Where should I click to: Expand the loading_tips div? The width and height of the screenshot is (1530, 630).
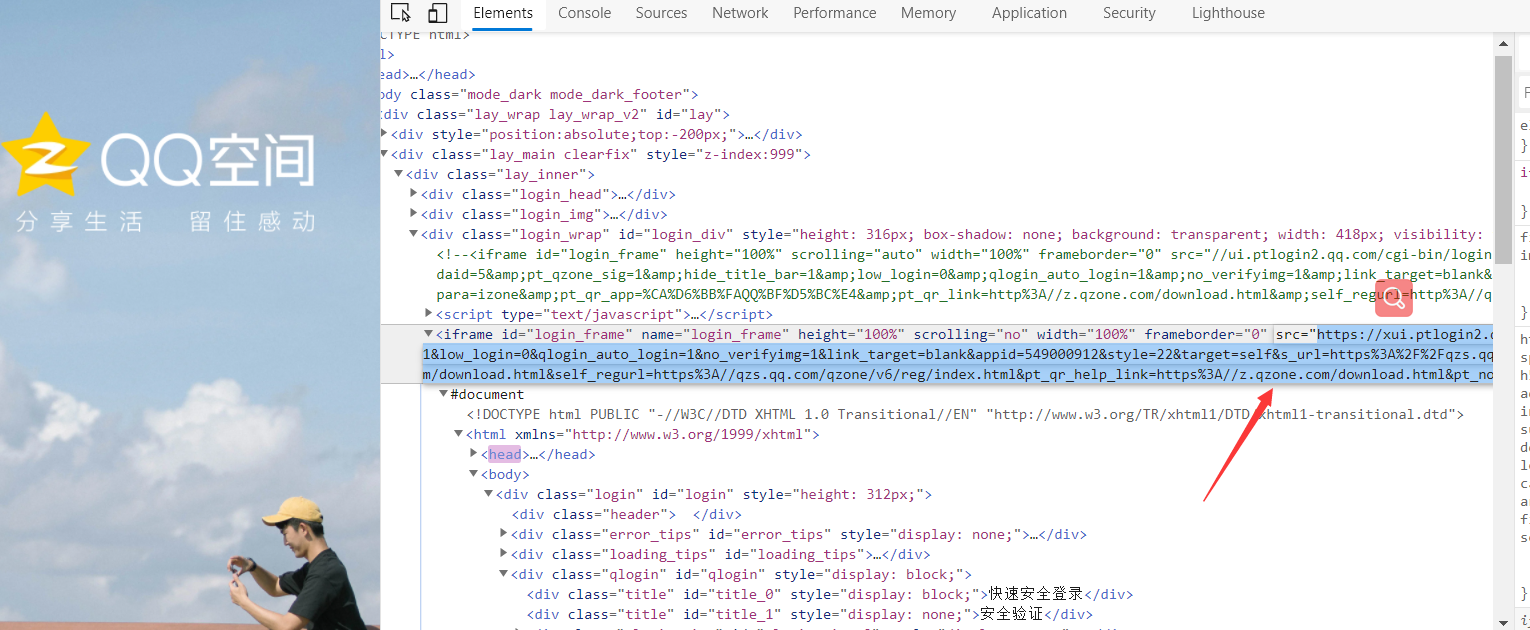click(x=504, y=554)
